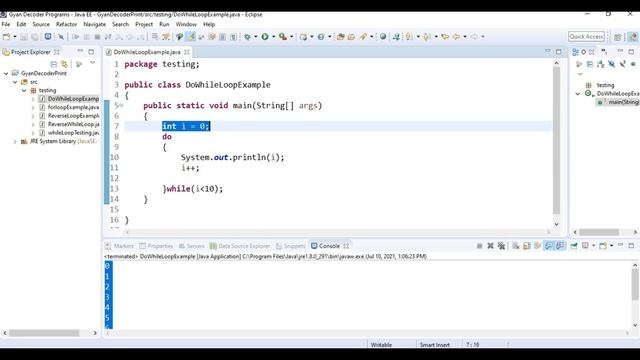Click the Search flashlight toolbar icon

[x=363, y=37]
